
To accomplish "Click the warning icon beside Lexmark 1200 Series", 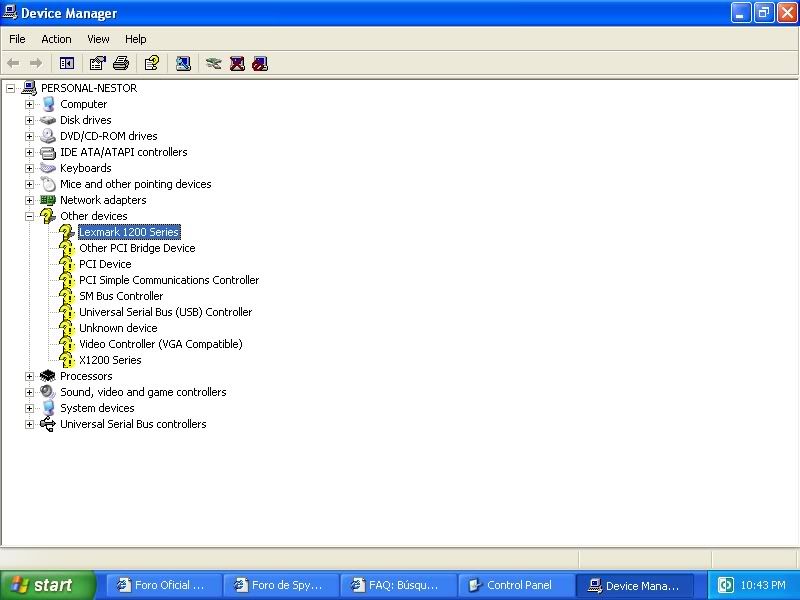I will pos(67,233).
